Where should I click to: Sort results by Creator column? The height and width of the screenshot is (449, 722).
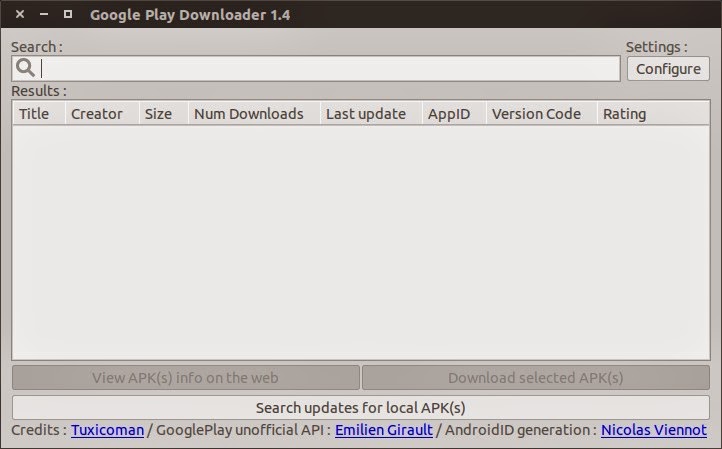(102, 113)
